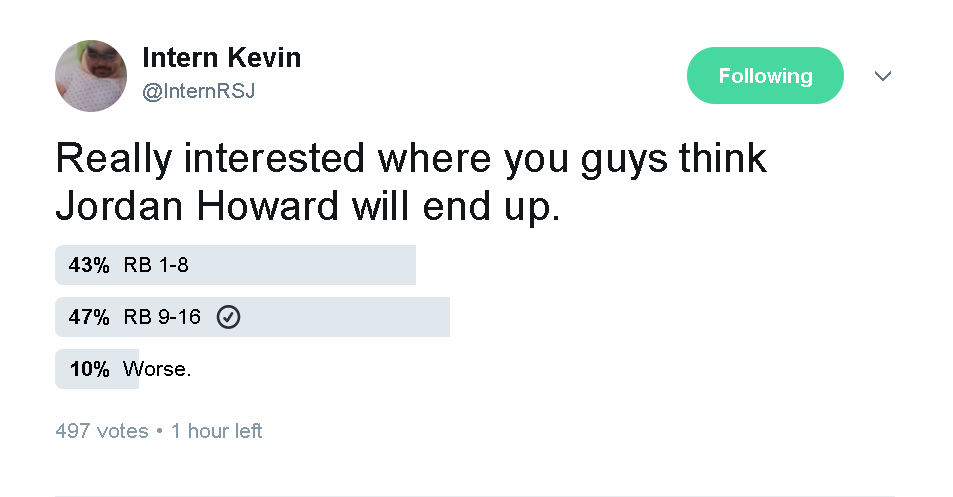Click the tweet's first line starting Really interested
Image resolution: width=953 pixels, height=497 pixels.
click(x=411, y=158)
